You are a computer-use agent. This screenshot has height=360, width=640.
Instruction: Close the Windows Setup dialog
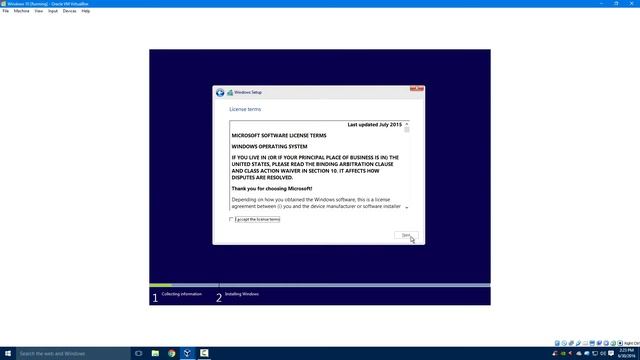417,89
